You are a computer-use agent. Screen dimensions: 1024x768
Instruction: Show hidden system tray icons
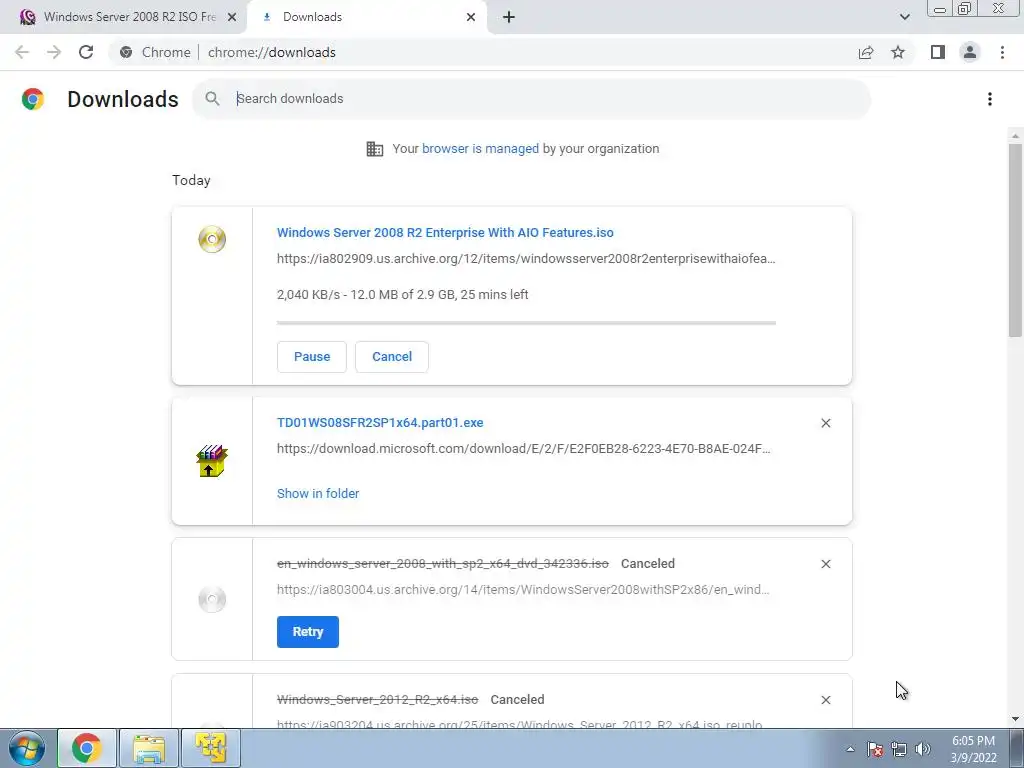[x=850, y=749]
